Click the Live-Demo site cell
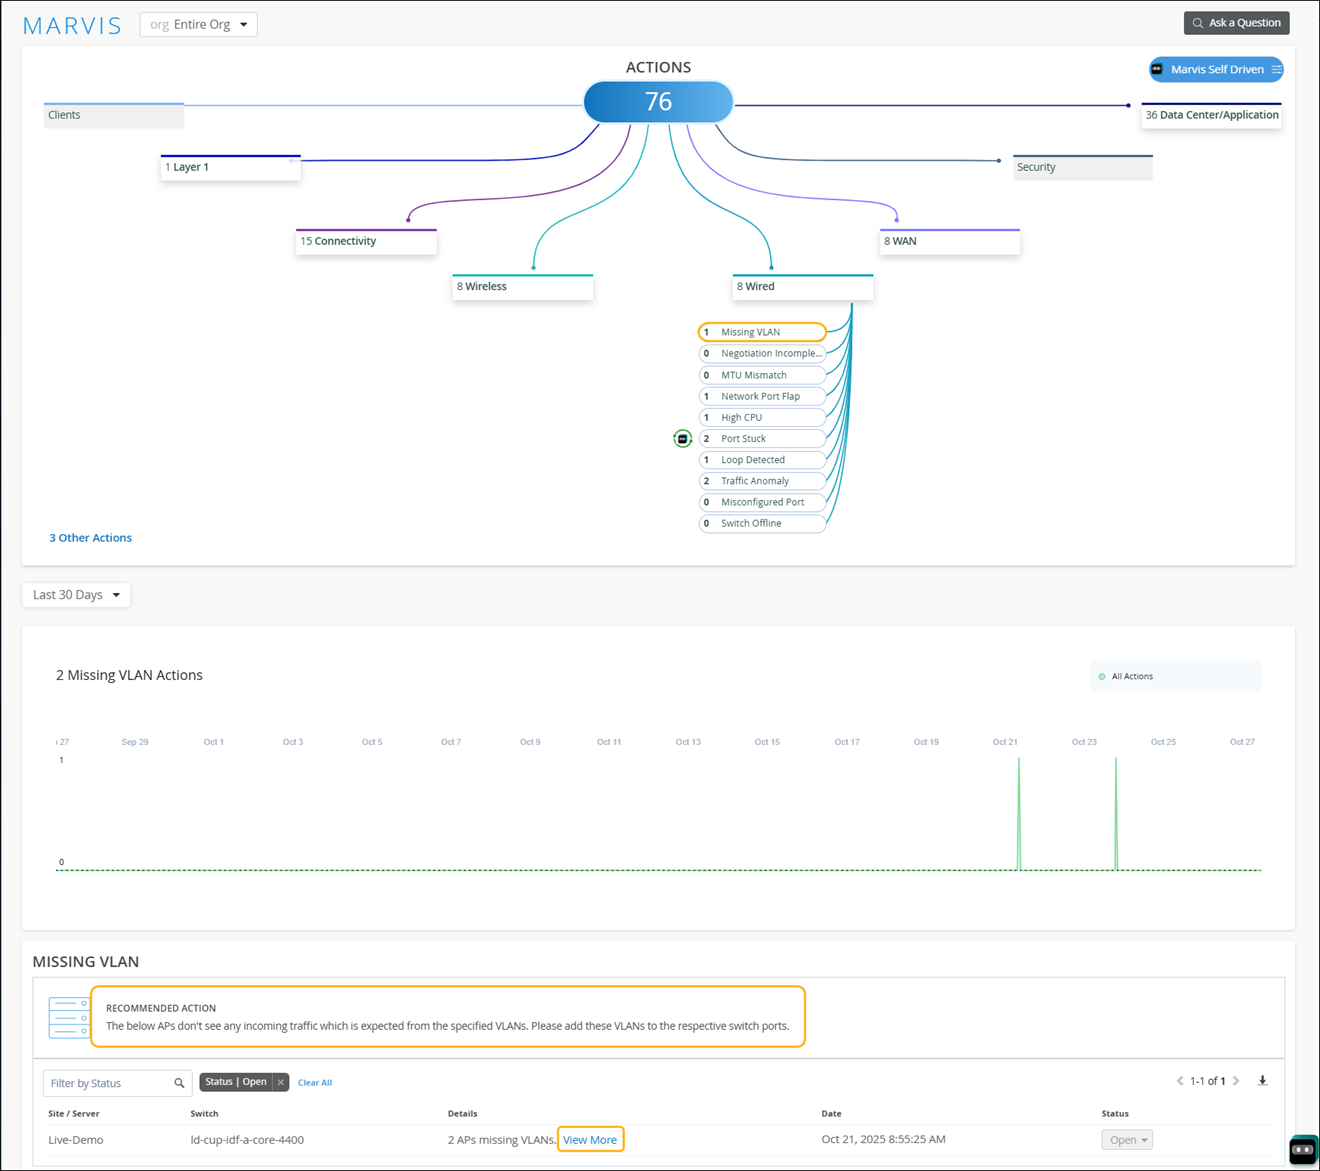This screenshot has width=1320, height=1171. 76,1140
